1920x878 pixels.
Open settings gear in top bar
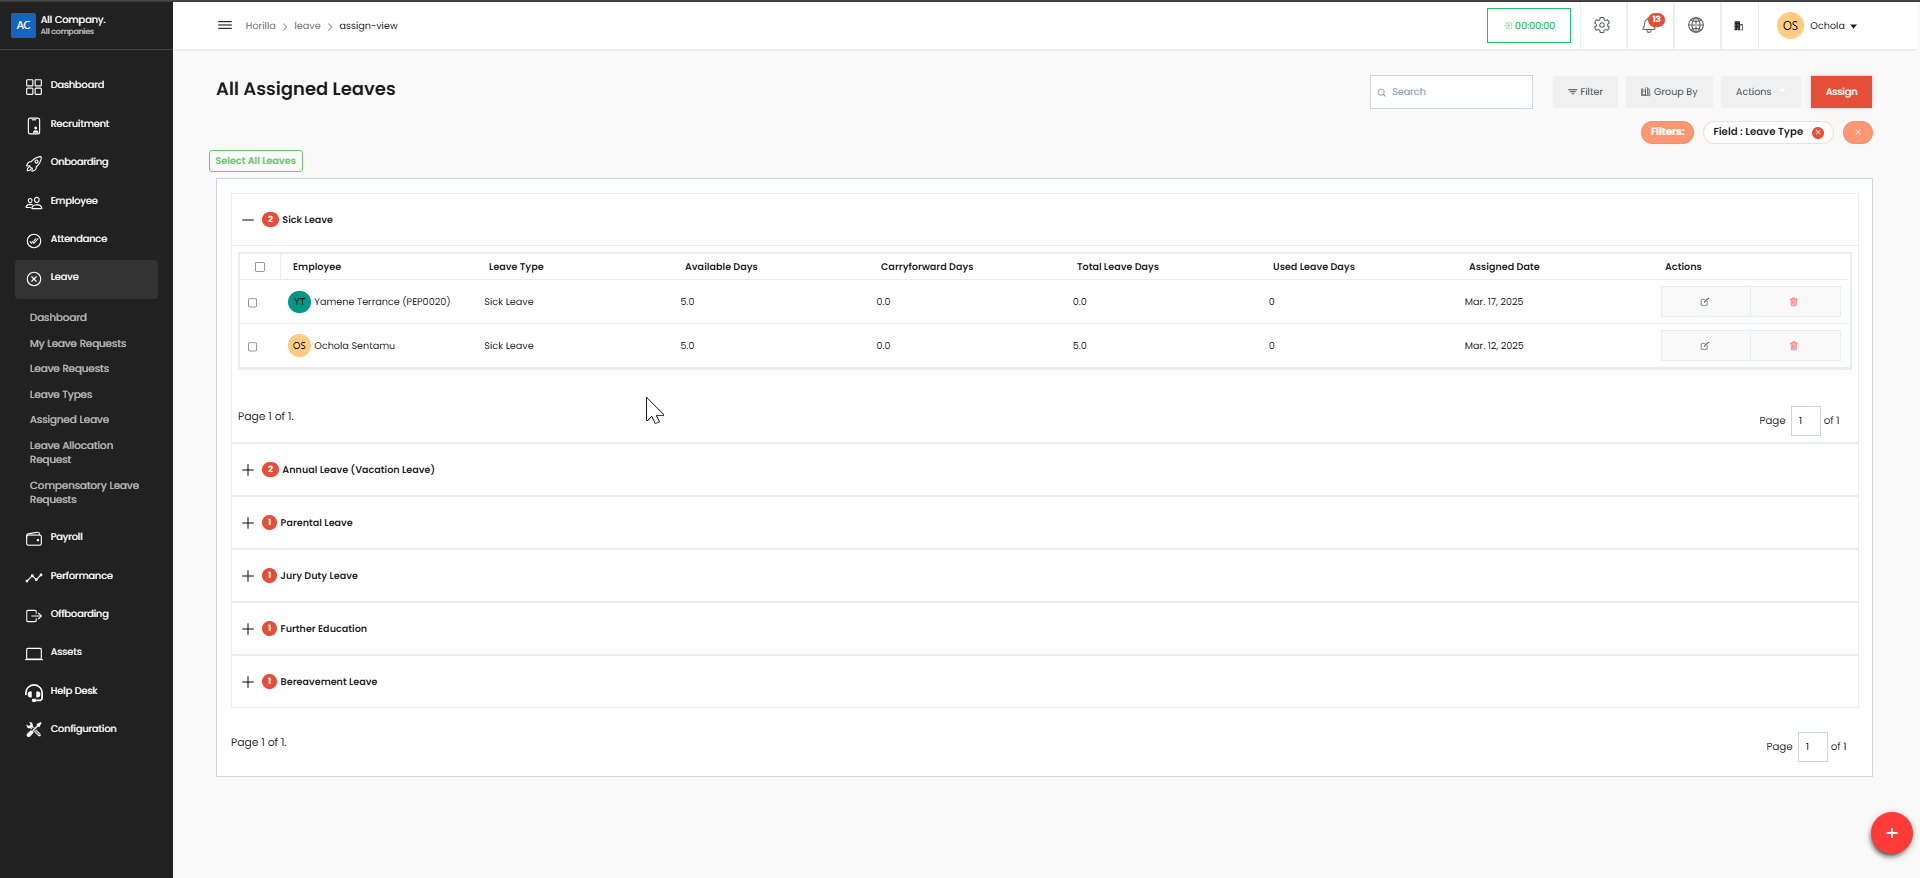pos(1602,25)
